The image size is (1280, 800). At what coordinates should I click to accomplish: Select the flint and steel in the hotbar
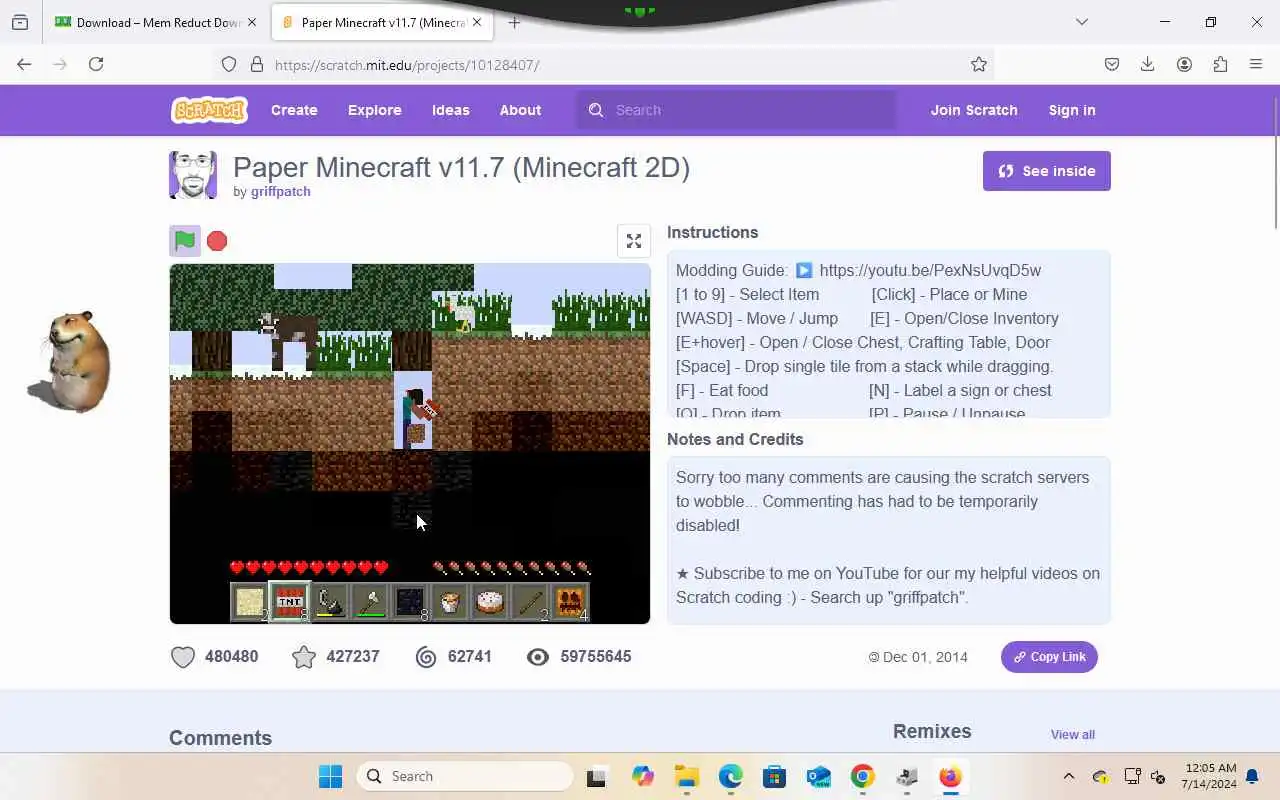click(x=330, y=602)
